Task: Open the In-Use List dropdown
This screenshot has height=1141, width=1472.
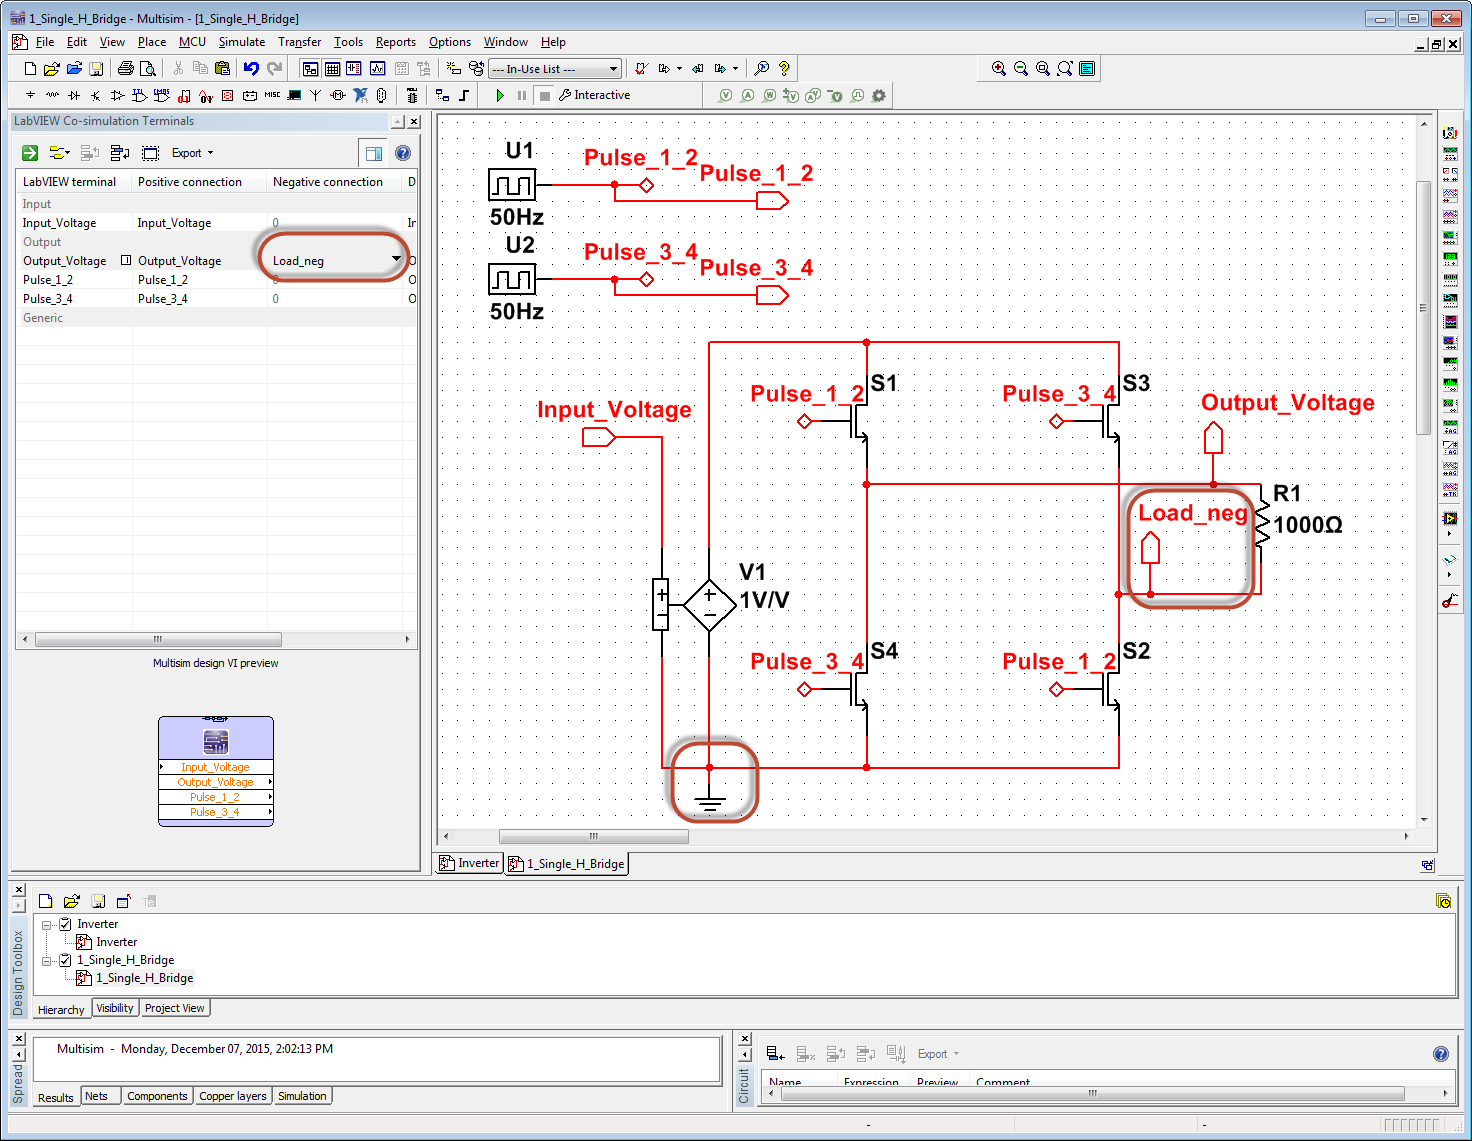Action: (555, 69)
